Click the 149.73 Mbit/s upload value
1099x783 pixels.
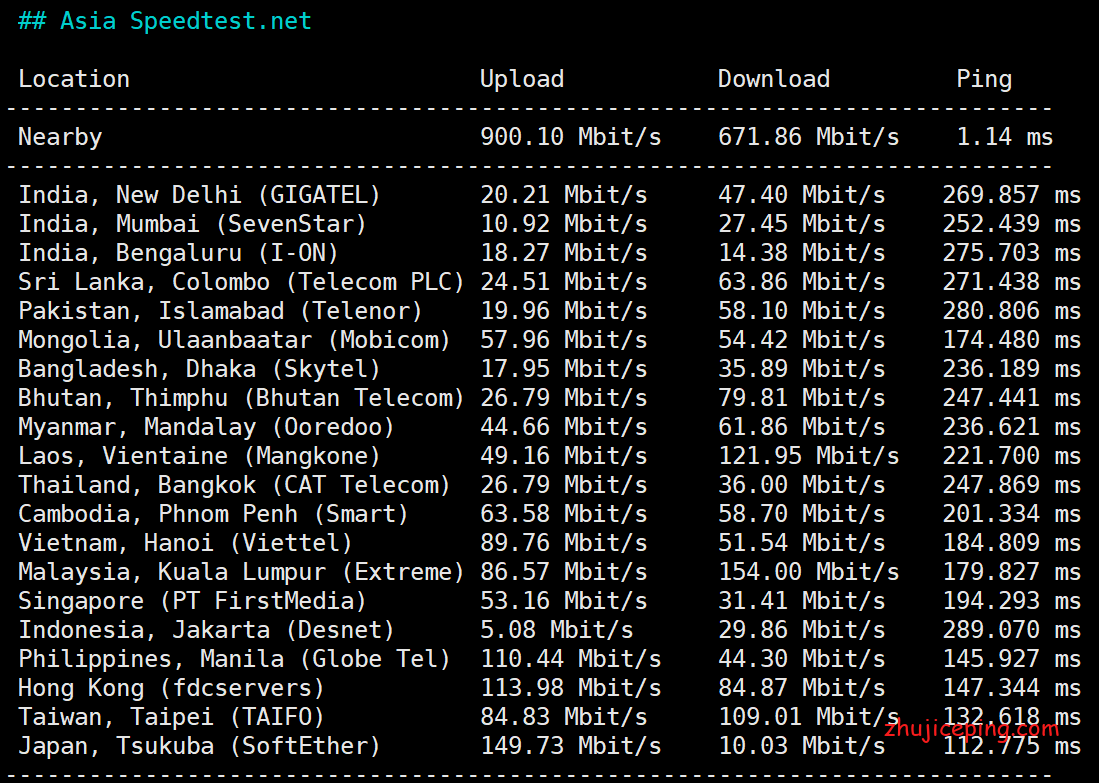click(571, 747)
